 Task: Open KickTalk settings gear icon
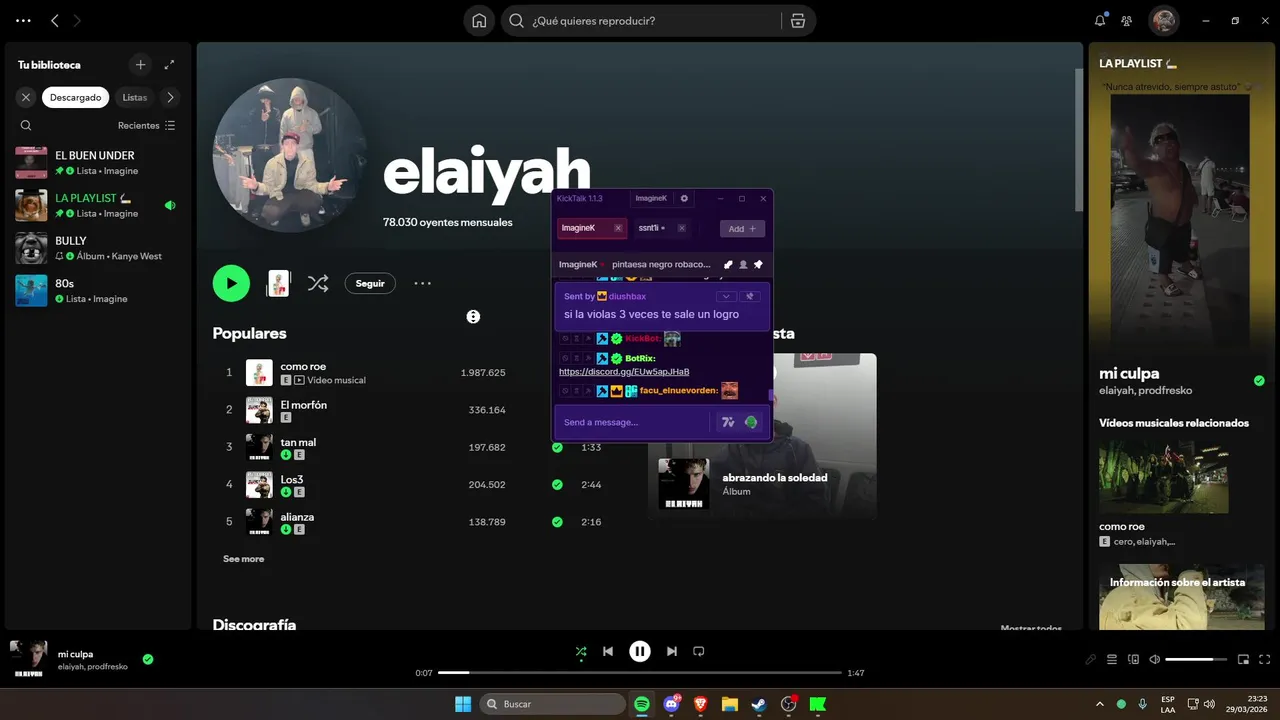(x=684, y=198)
